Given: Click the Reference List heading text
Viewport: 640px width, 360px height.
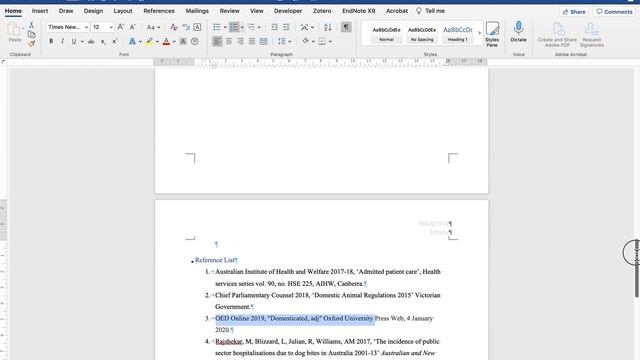Looking at the screenshot, I should [x=215, y=260].
